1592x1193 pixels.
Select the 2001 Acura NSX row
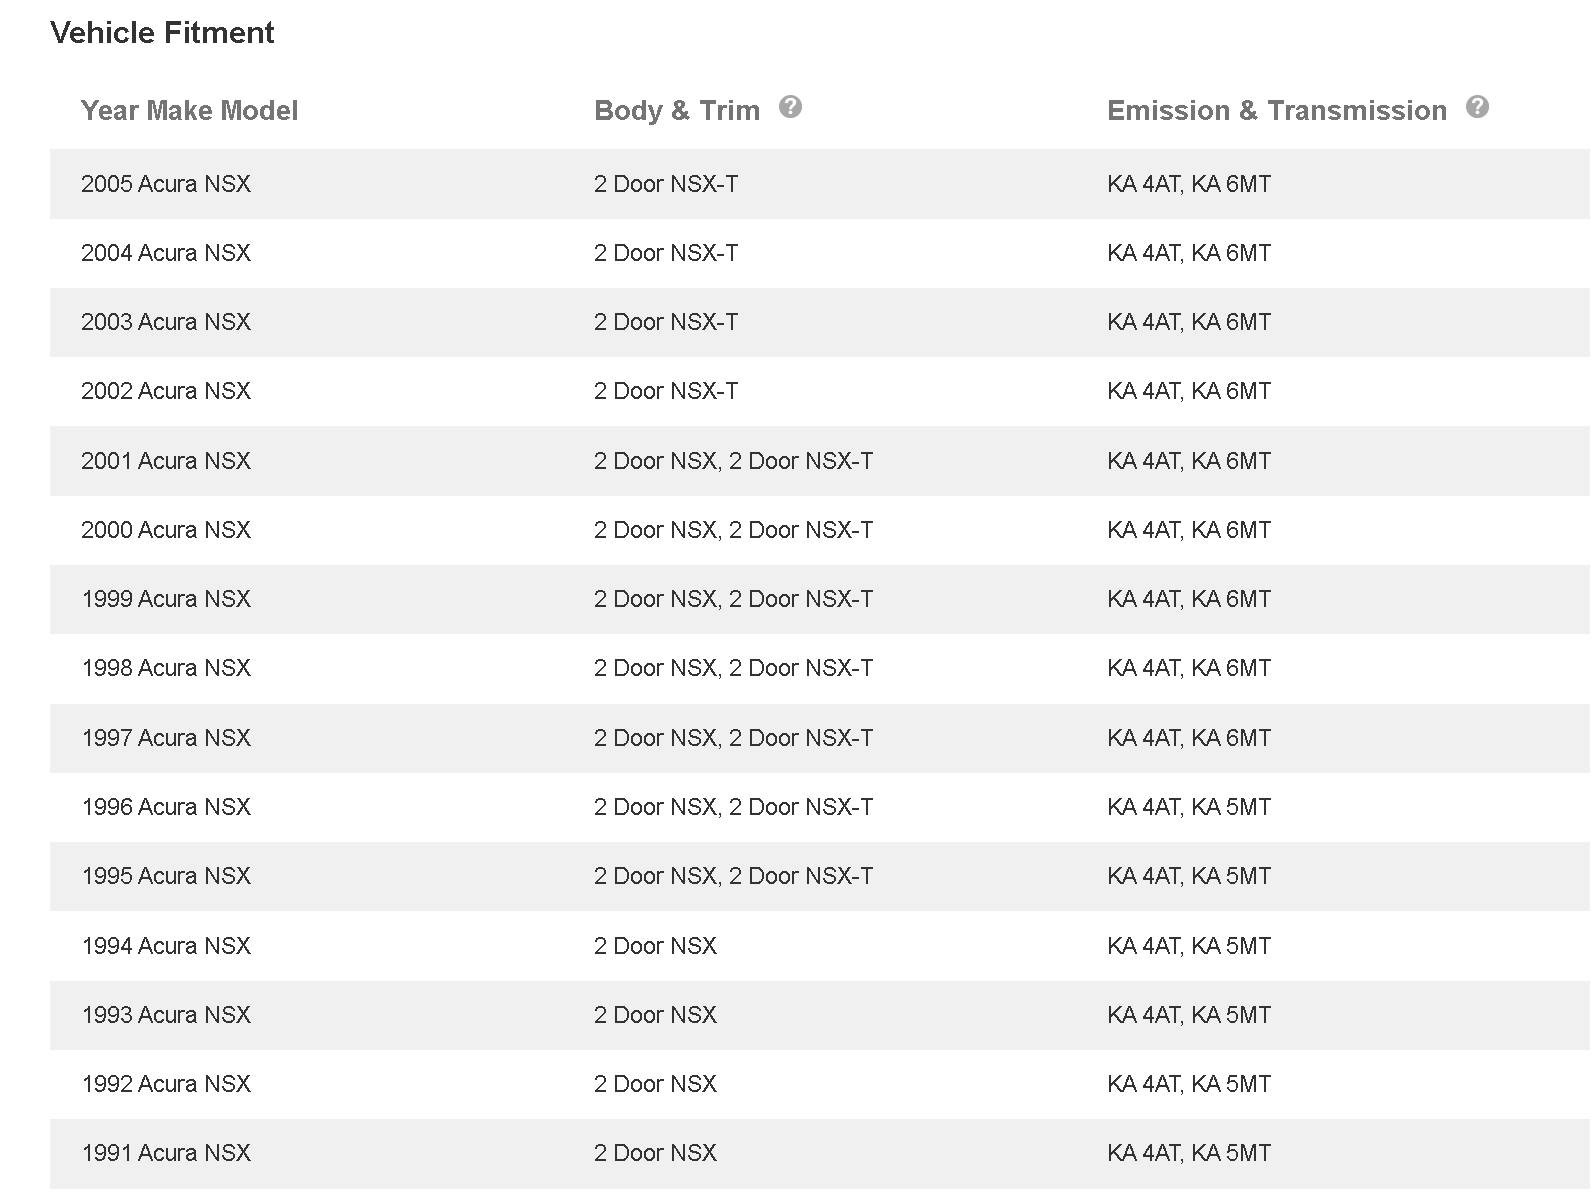point(820,461)
